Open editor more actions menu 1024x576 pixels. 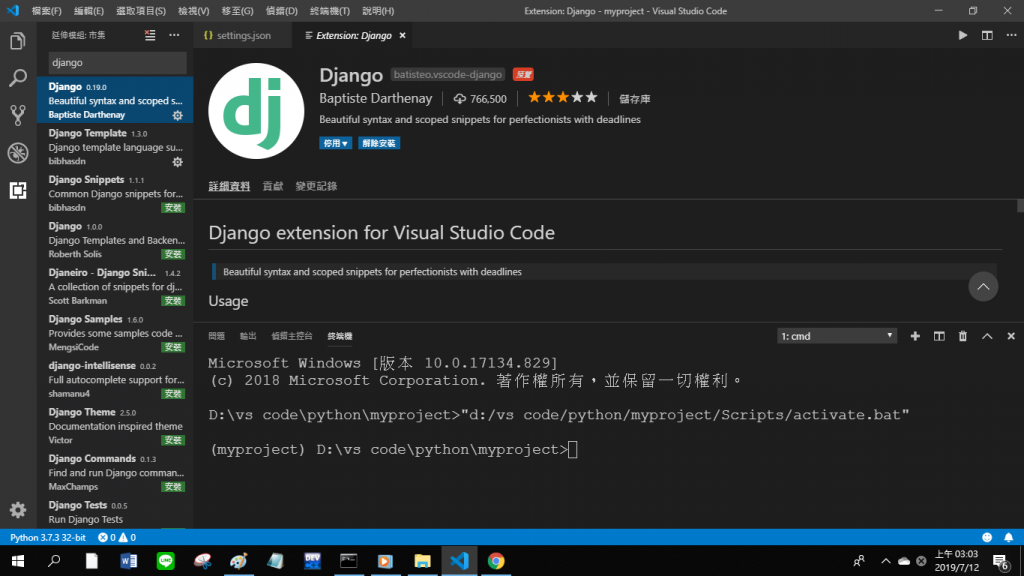click(x=1011, y=35)
